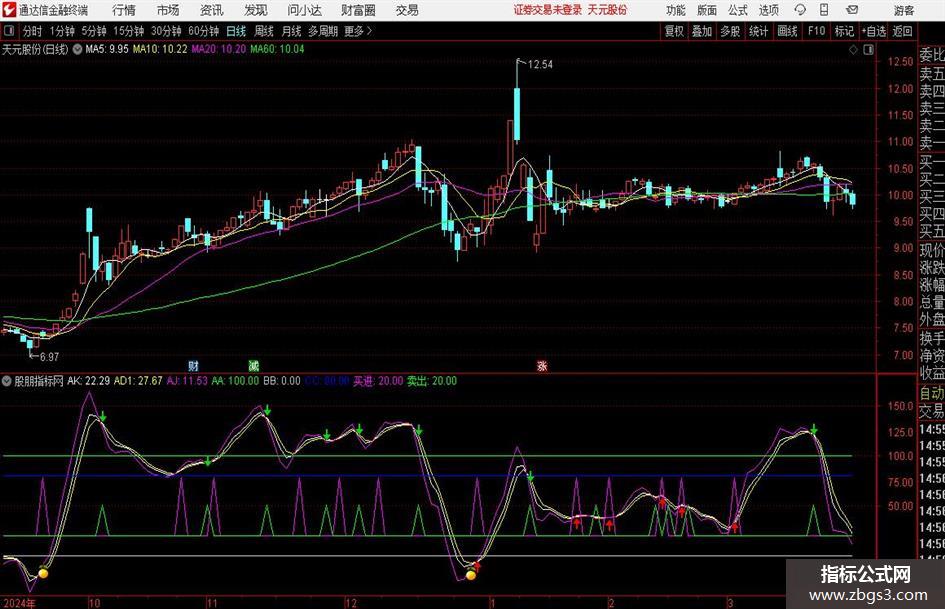Click the 股朋指标网 indicator name
Image resolution: width=945 pixels, height=609 pixels.
point(39,381)
